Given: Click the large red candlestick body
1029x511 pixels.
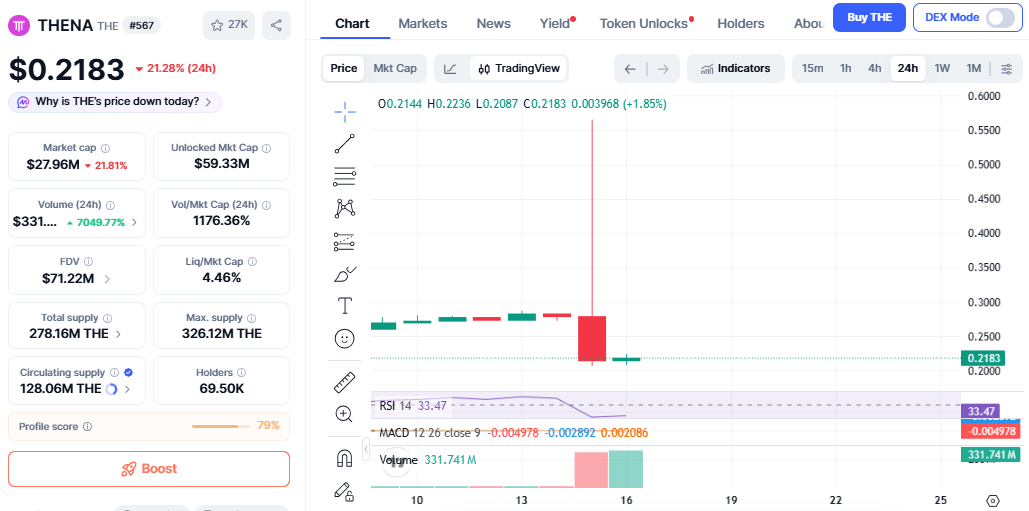Looking at the screenshot, I should pyautogui.click(x=592, y=338).
